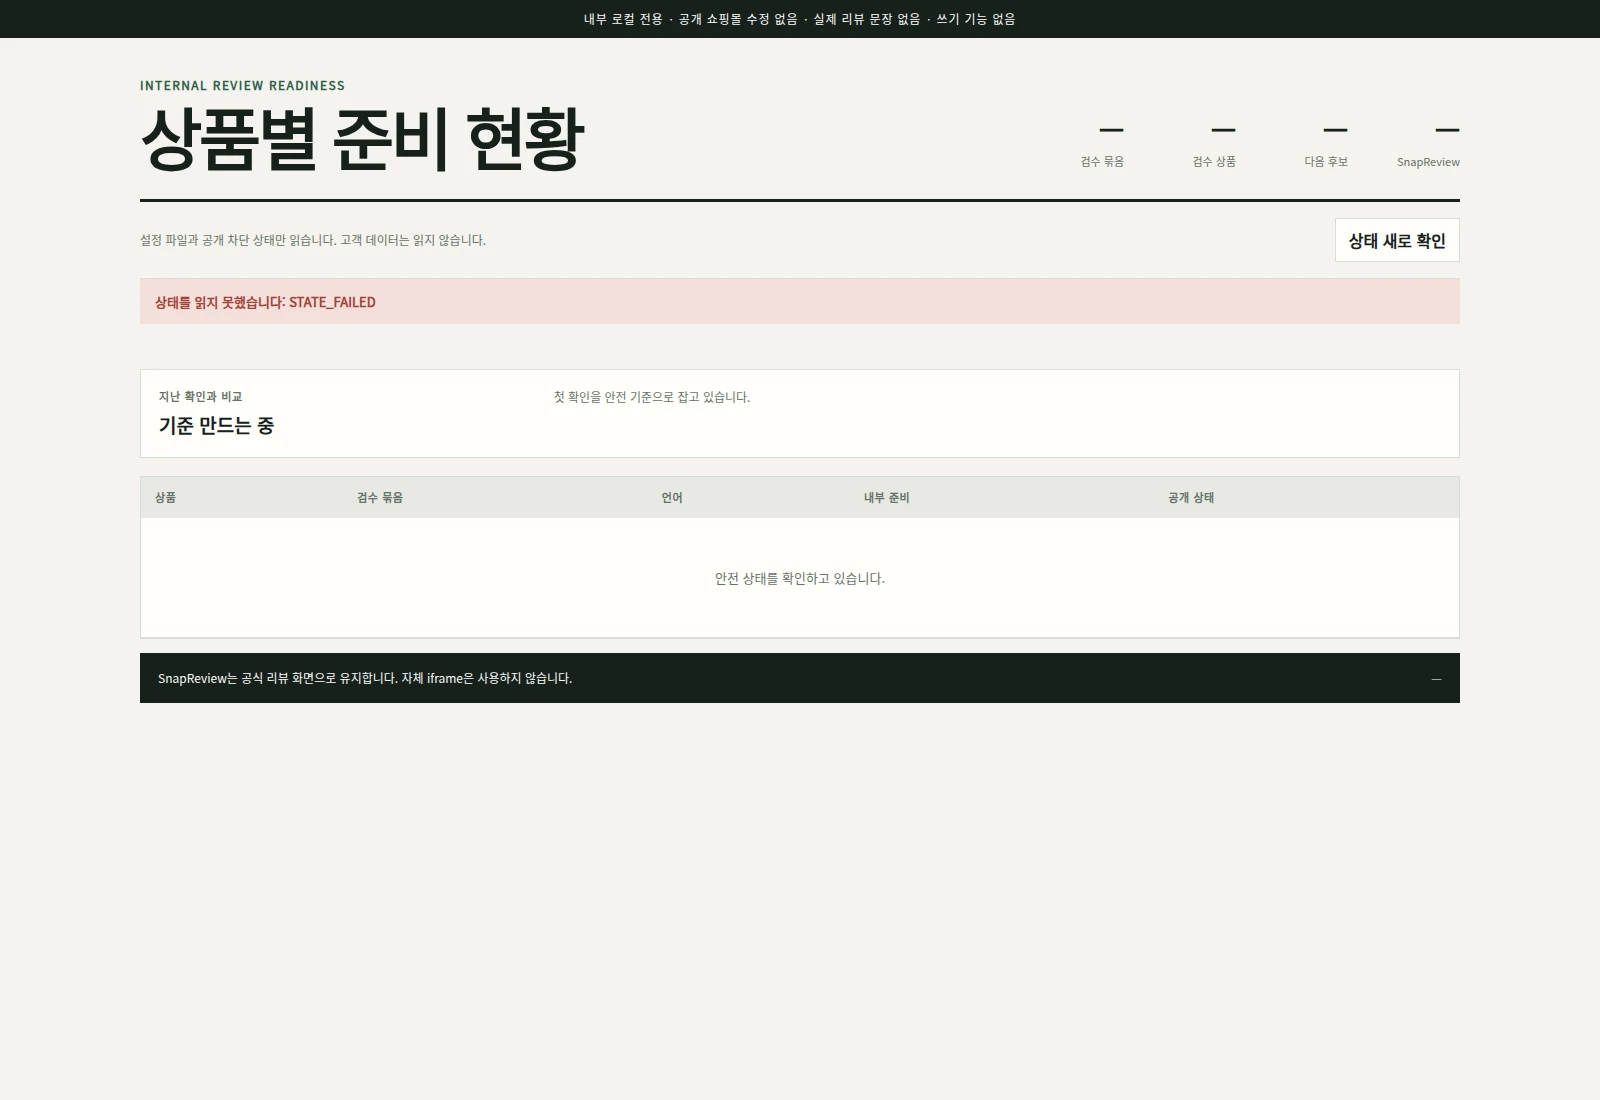
Task: Select the 상태를 읽지 못했습니다: STATE_FAILED error message
Action: pyautogui.click(x=799, y=301)
